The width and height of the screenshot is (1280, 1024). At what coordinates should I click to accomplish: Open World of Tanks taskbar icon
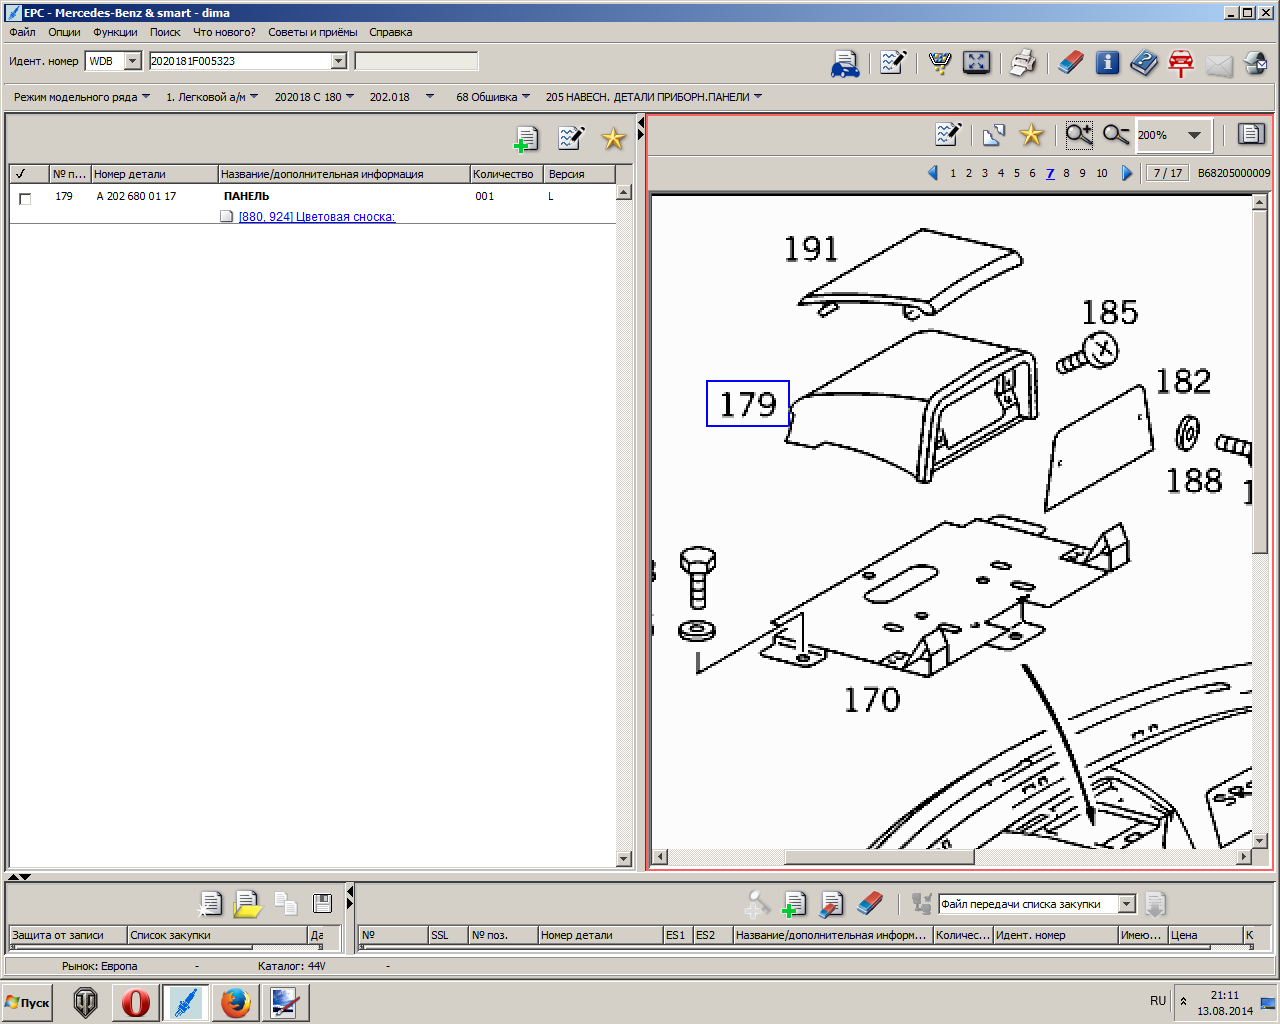pyautogui.click(x=86, y=1002)
